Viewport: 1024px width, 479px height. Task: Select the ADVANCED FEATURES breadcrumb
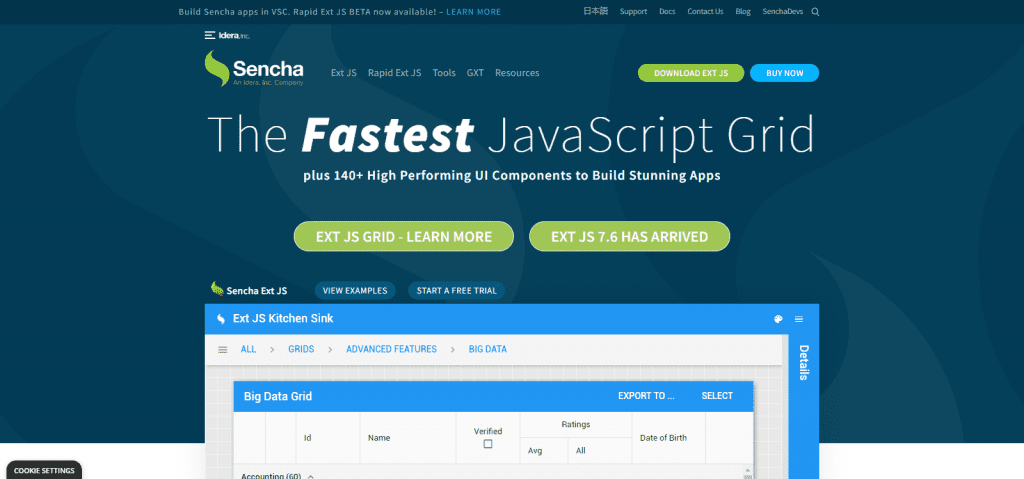tap(391, 350)
